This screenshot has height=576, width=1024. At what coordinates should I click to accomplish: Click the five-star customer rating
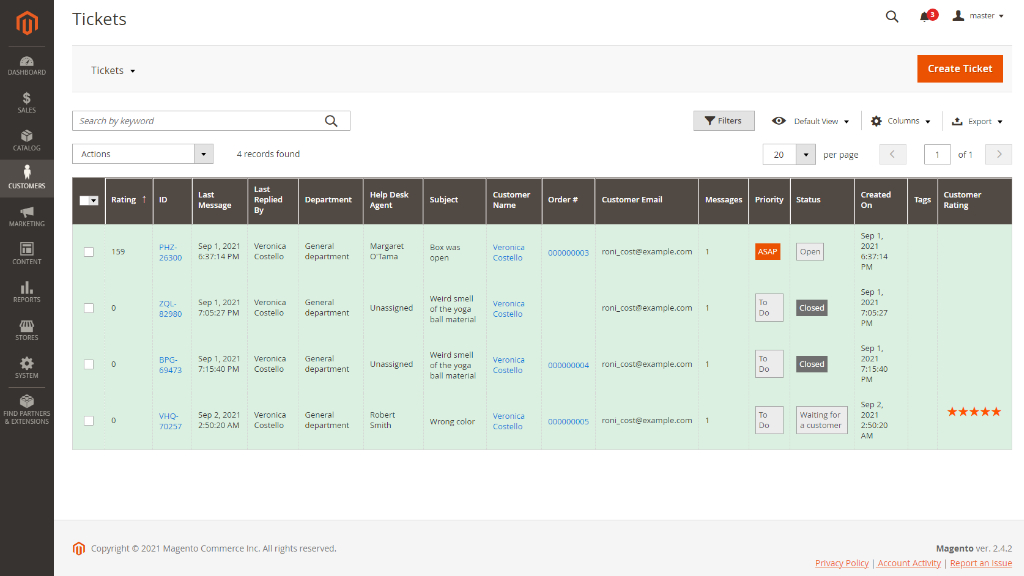974,411
